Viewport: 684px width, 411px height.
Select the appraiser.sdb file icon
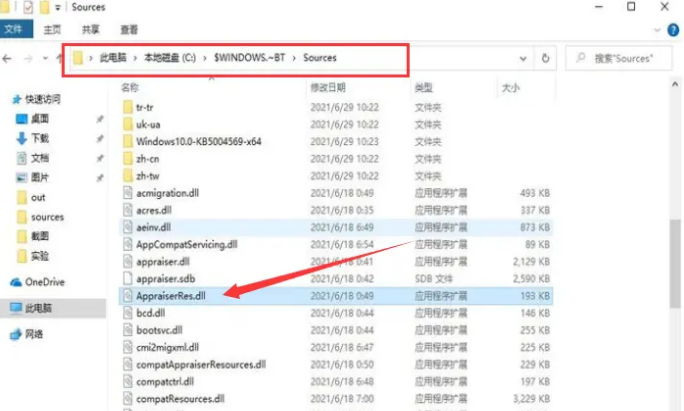tap(127, 278)
